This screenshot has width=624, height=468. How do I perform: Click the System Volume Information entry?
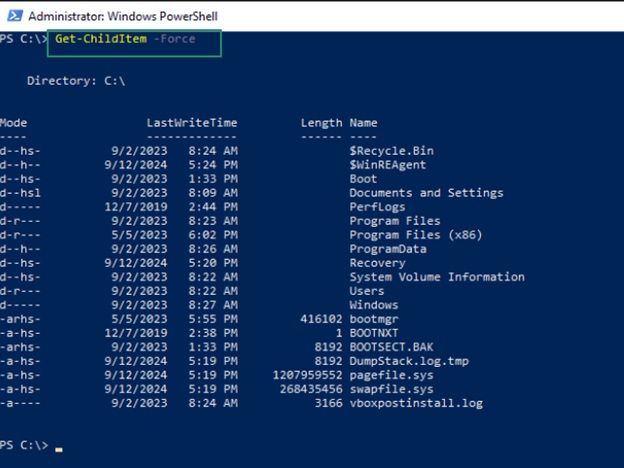[x=436, y=277]
